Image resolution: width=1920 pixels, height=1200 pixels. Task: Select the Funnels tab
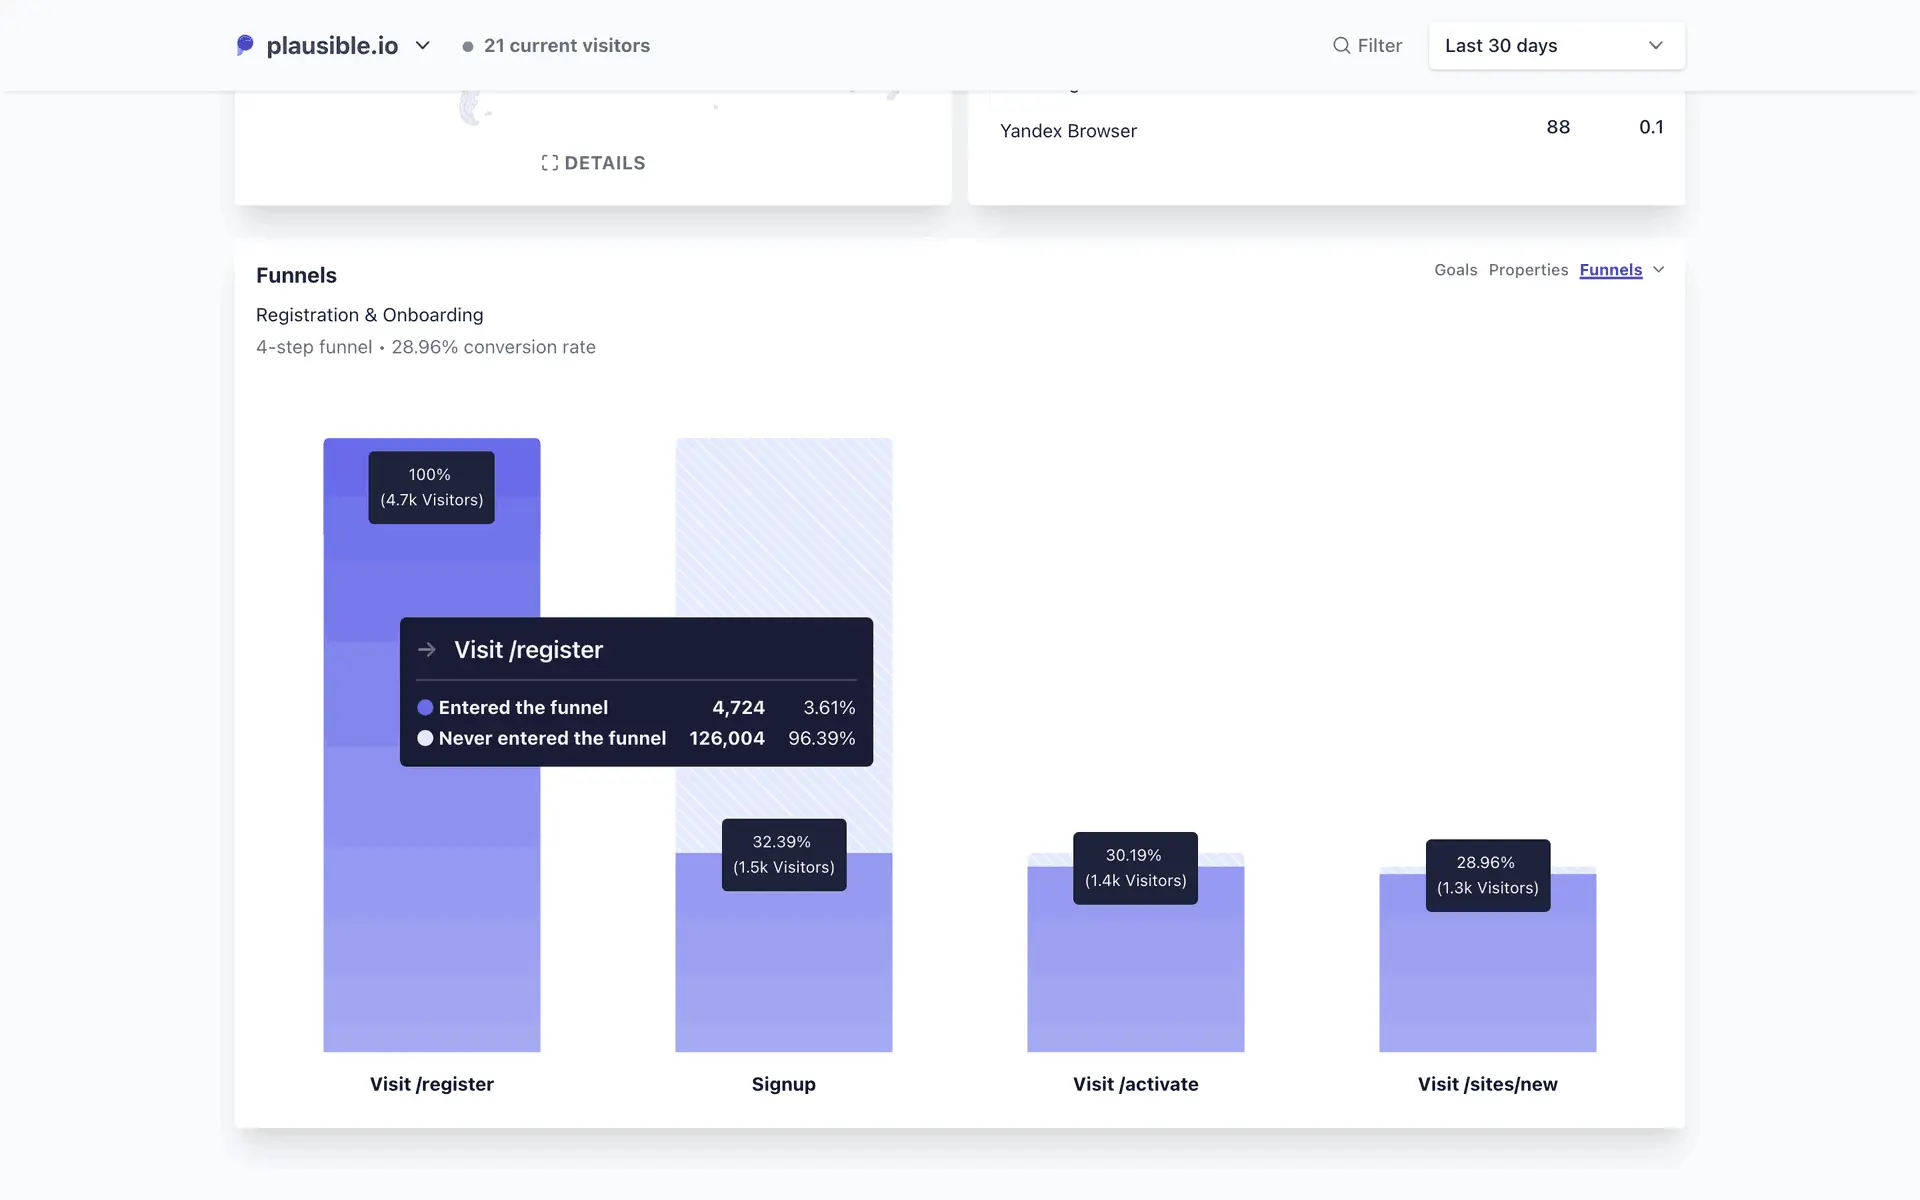click(x=1610, y=270)
